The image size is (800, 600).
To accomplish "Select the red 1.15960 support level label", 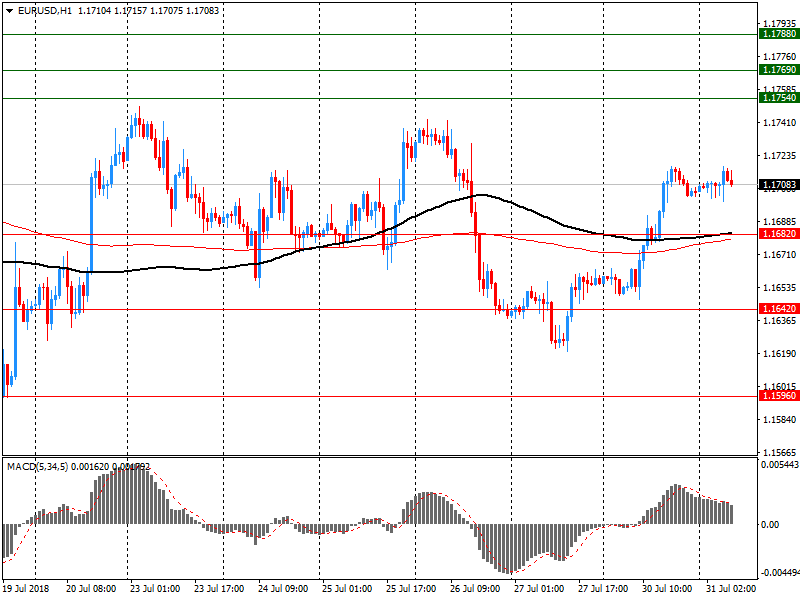I will (778, 396).
